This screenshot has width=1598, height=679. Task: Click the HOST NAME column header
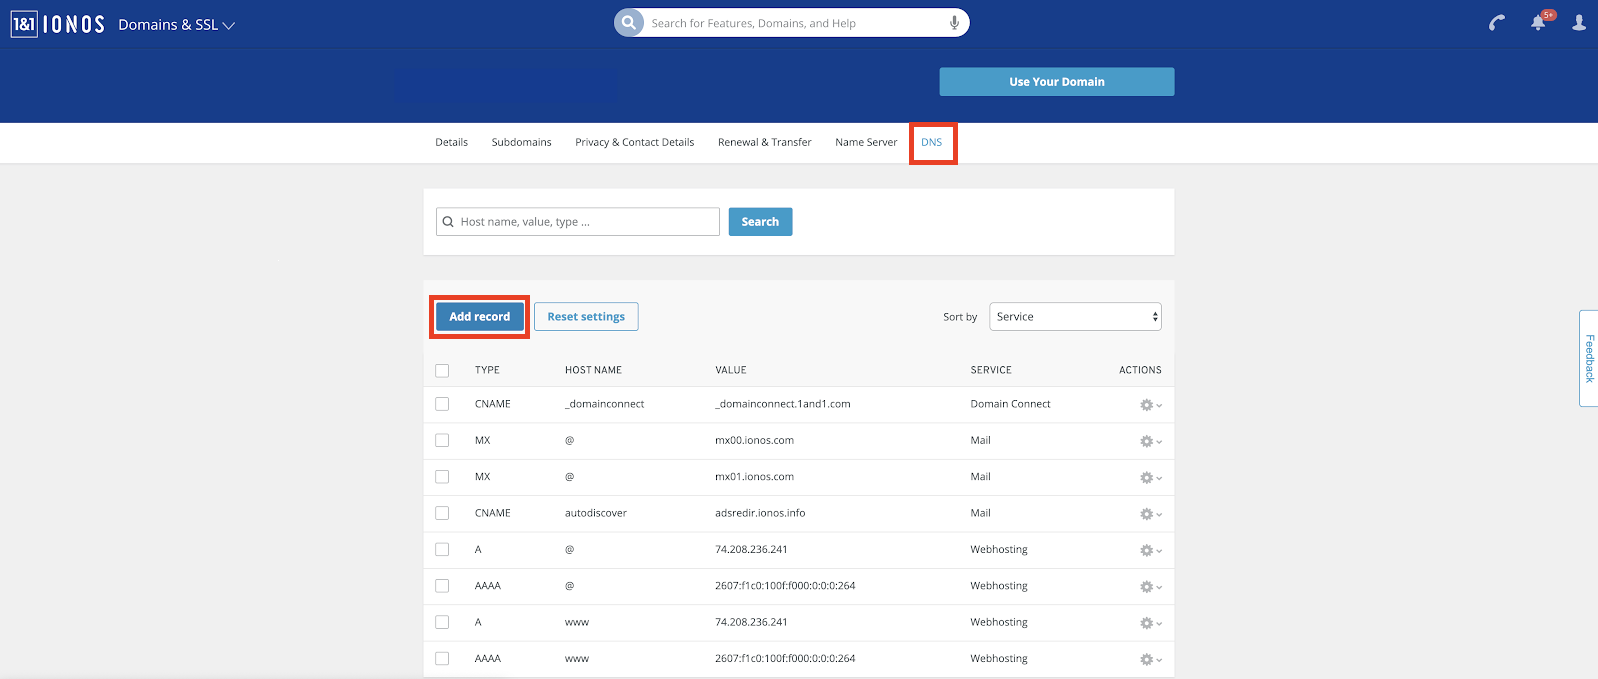[x=593, y=370]
